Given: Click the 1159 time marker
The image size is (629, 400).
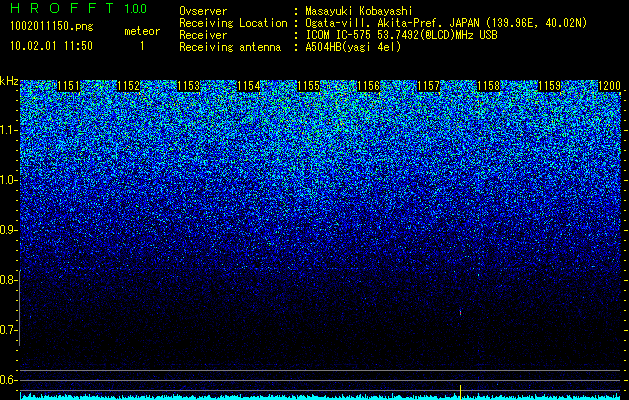Looking at the screenshot, I should tap(549, 86).
